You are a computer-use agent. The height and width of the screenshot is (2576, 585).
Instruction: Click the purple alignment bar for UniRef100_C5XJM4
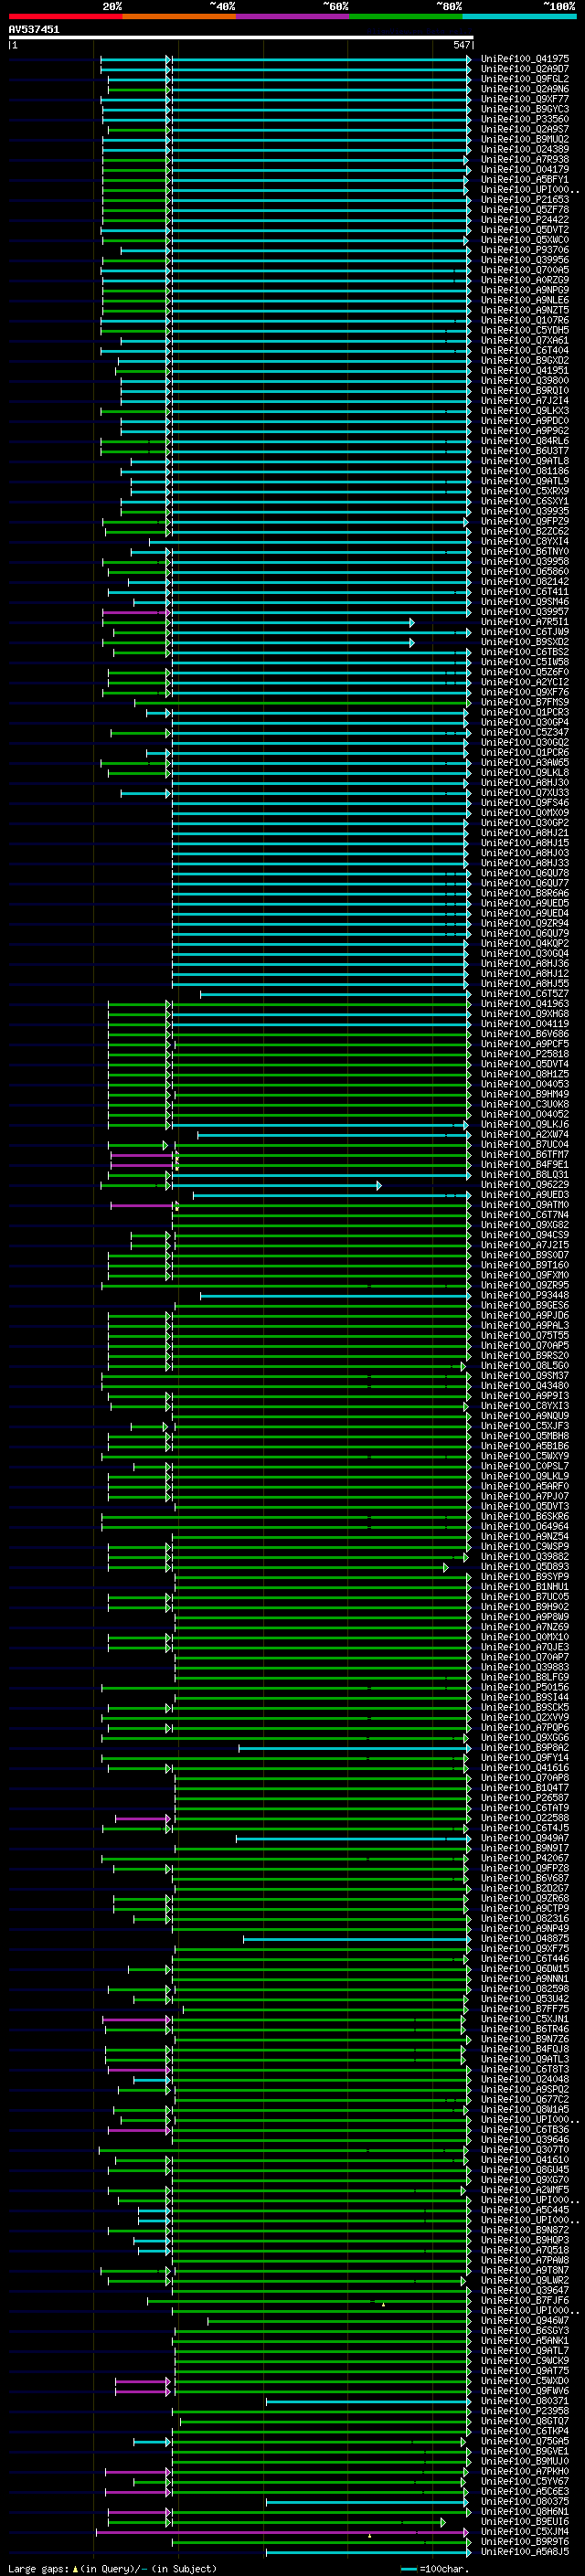(282, 2532)
